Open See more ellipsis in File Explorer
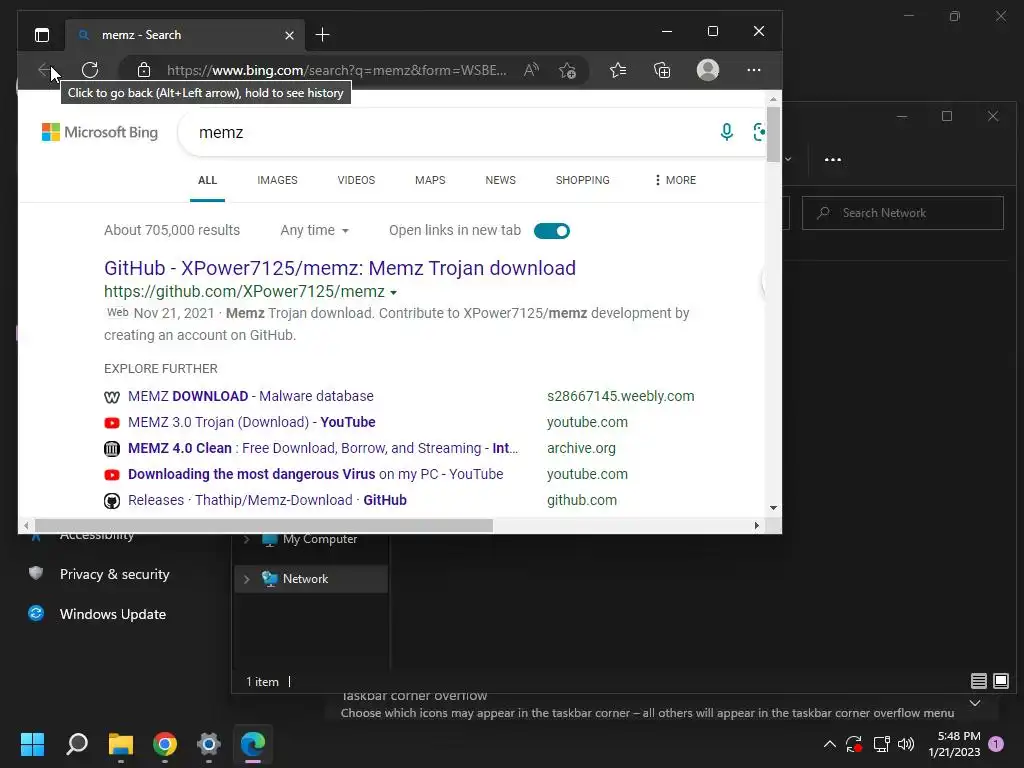Image resolution: width=1024 pixels, height=768 pixels. pos(833,159)
